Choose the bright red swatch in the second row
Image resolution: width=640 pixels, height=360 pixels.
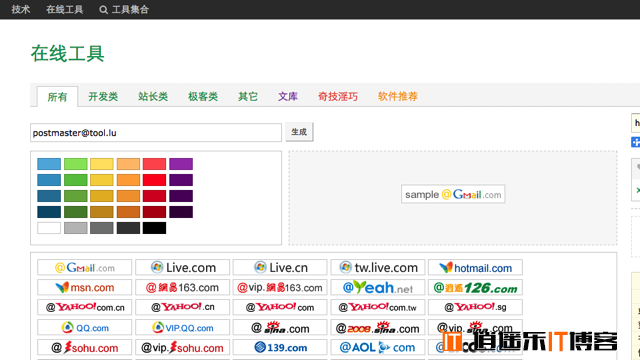154,180
